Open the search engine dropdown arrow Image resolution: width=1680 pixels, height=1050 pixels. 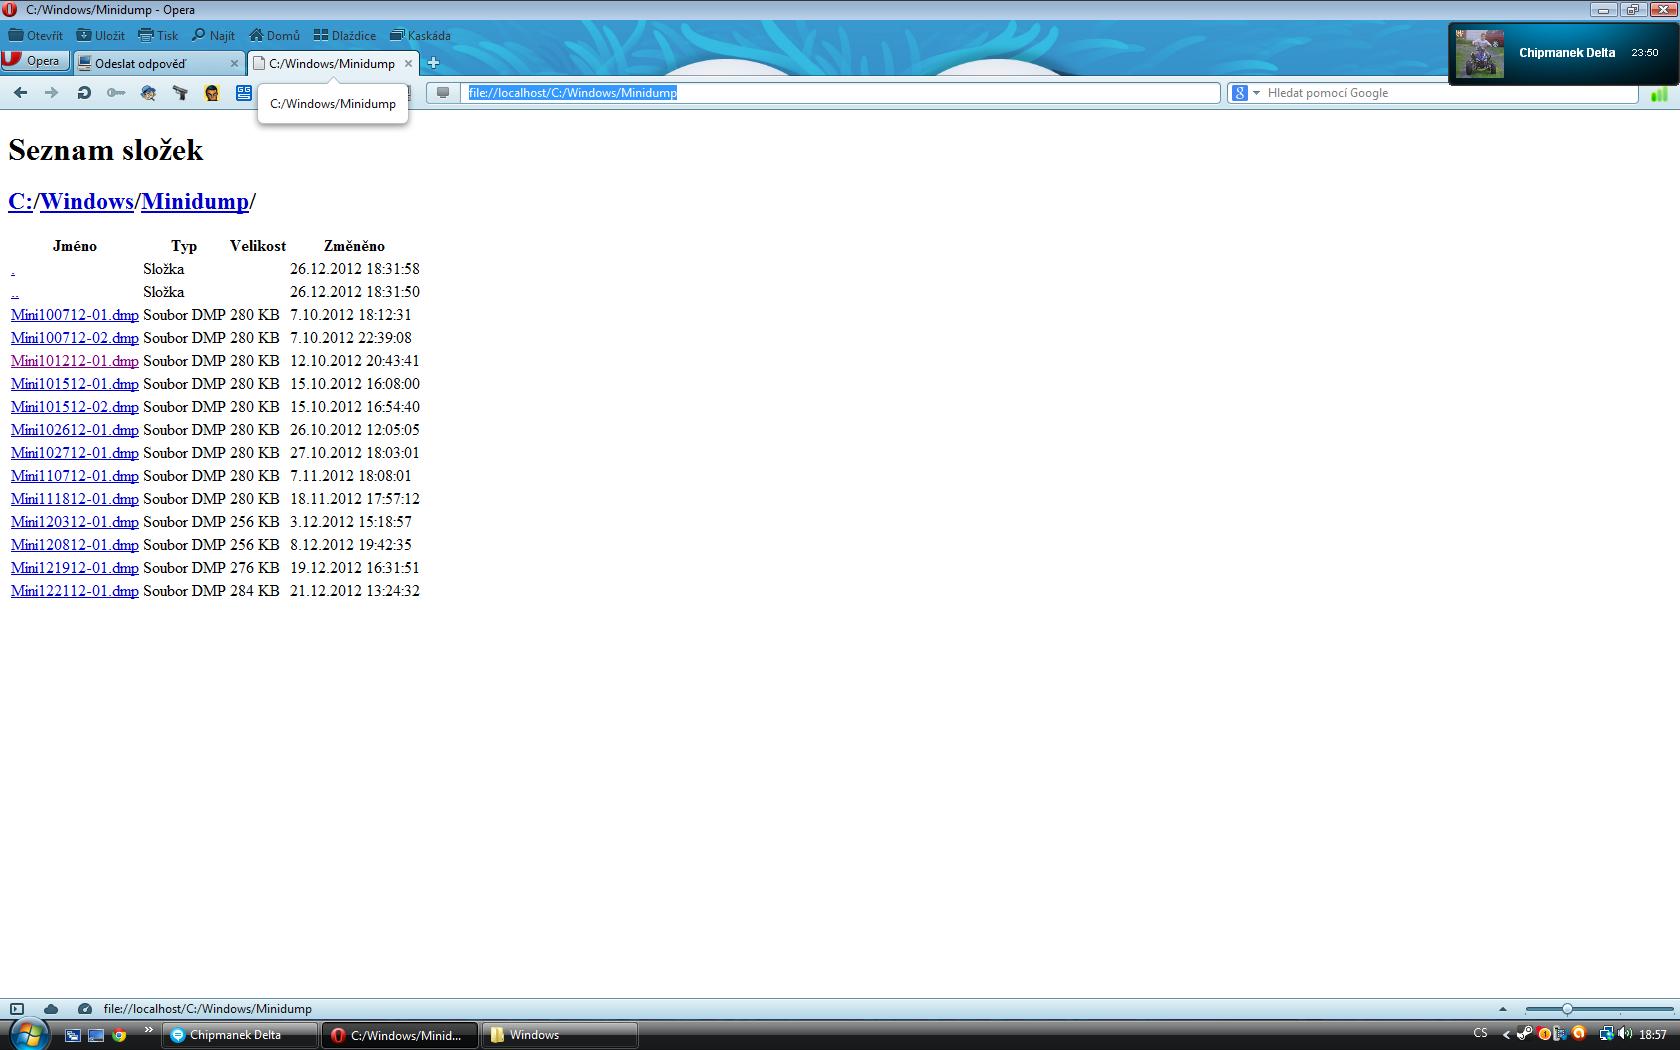tap(1256, 93)
